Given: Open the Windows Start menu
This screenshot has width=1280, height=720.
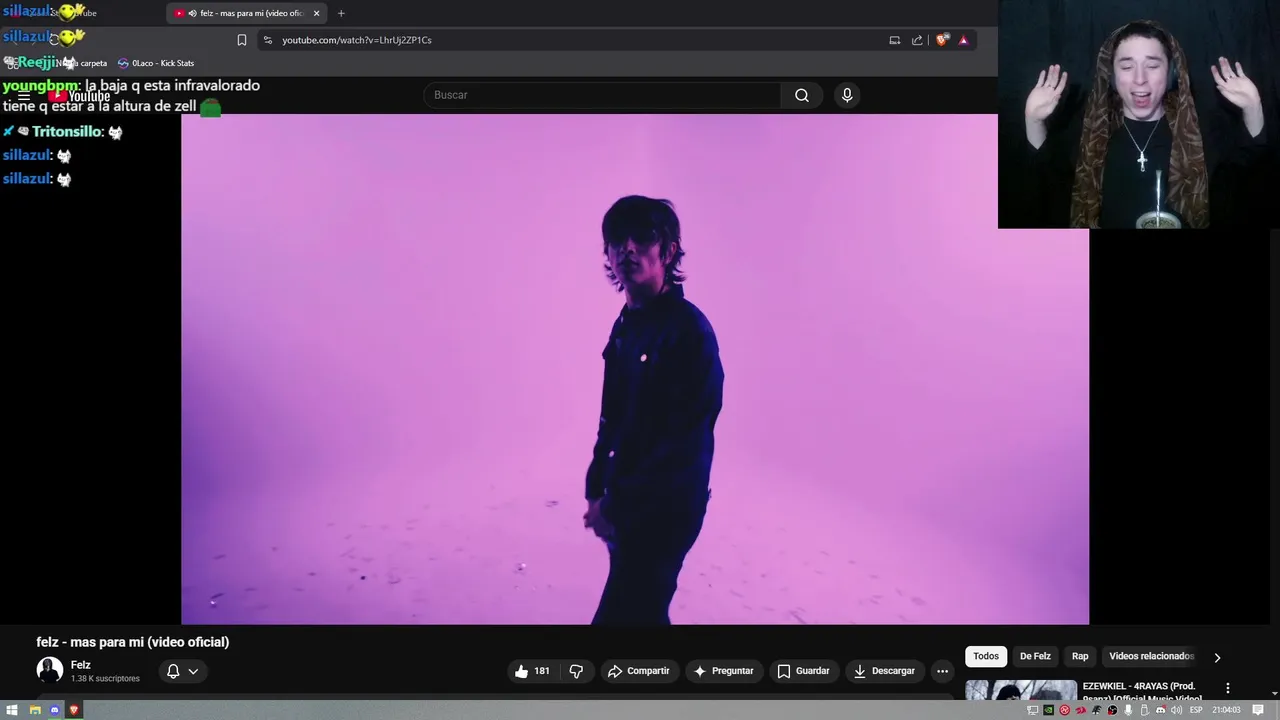Looking at the screenshot, I should tap(12, 710).
